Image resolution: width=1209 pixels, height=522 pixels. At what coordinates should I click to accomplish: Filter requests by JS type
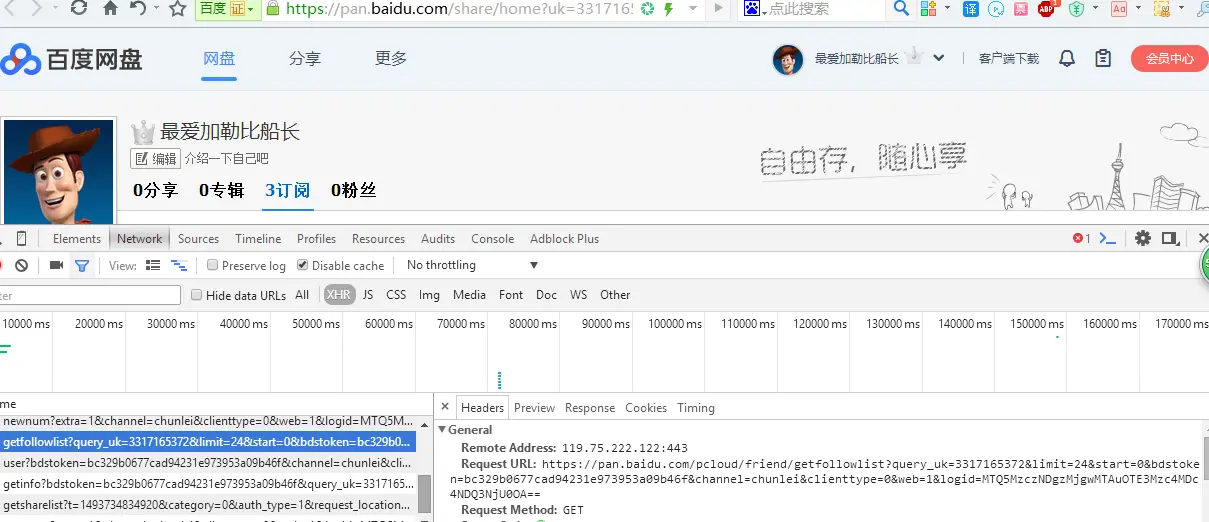[x=368, y=295]
